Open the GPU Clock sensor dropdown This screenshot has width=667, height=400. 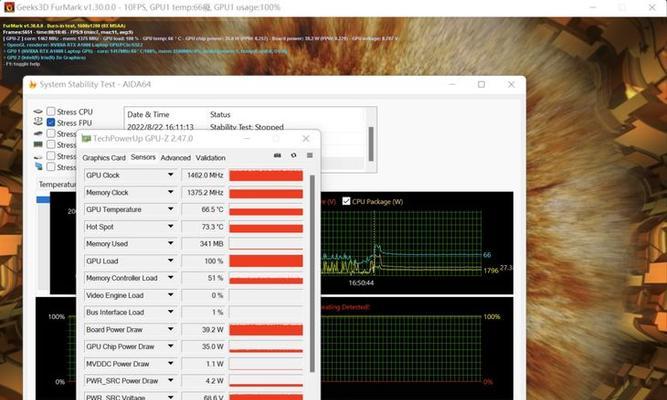pos(171,175)
